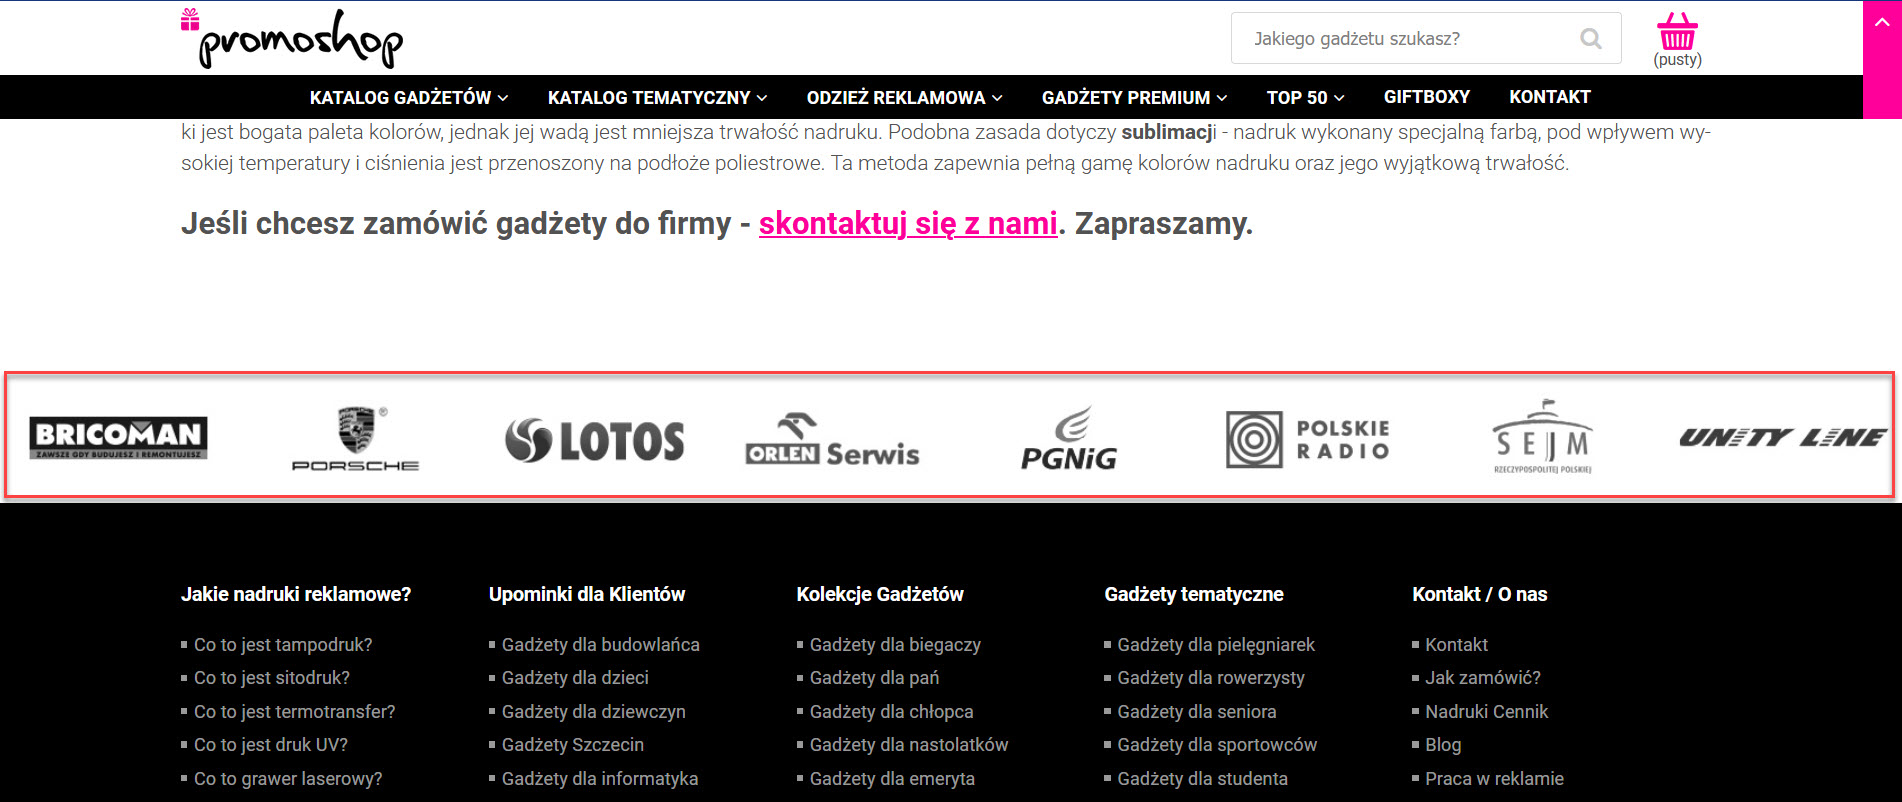Image resolution: width=1902 pixels, height=802 pixels.
Task: Open 'Gadżety dla sportowców' link
Action: (x=1218, y=745)
